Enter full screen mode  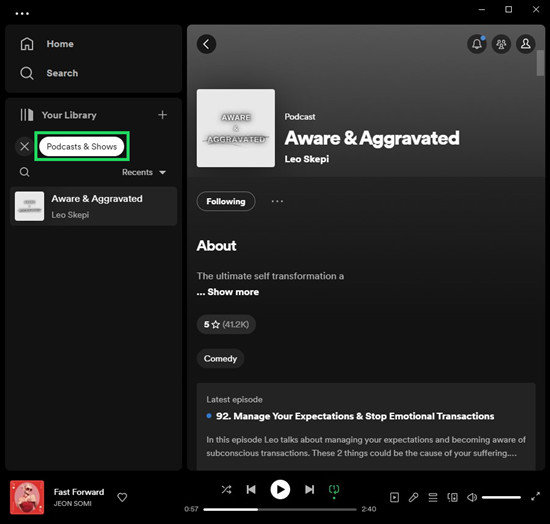(x=535, y=496)
